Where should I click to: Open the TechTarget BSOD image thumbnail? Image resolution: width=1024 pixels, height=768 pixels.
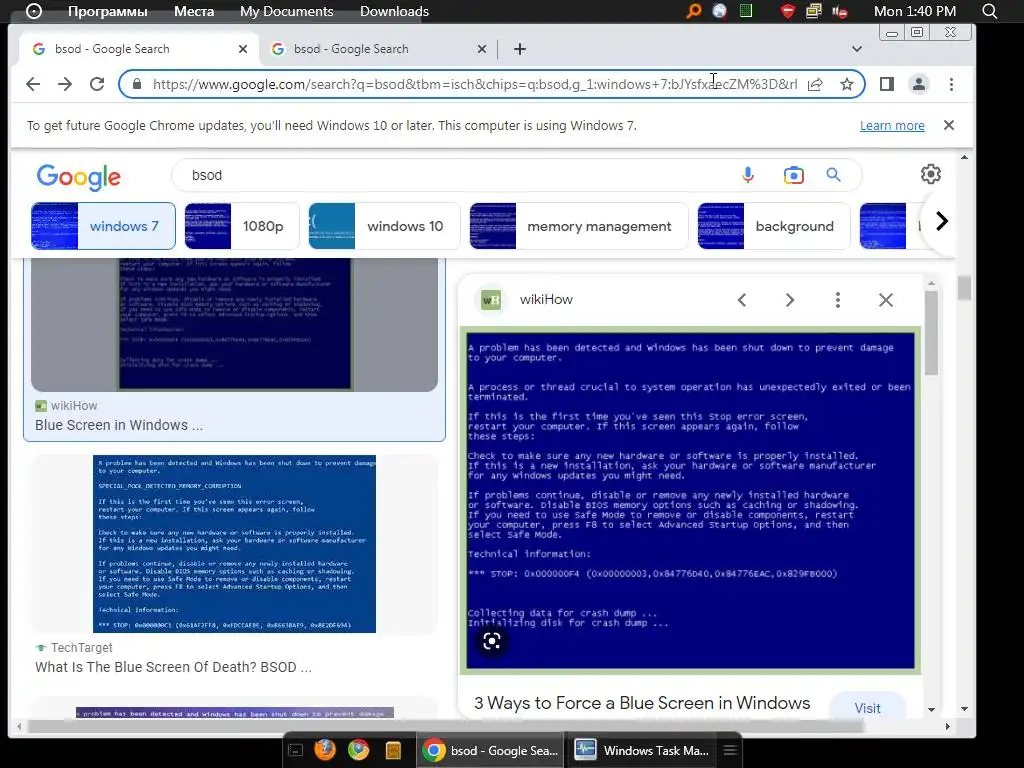pyautogui.click(x=234, y=543)
